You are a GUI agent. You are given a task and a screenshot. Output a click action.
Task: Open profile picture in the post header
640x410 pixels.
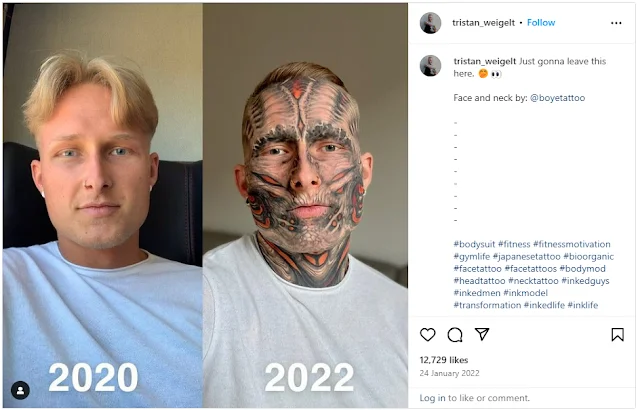tap(430, 23)
